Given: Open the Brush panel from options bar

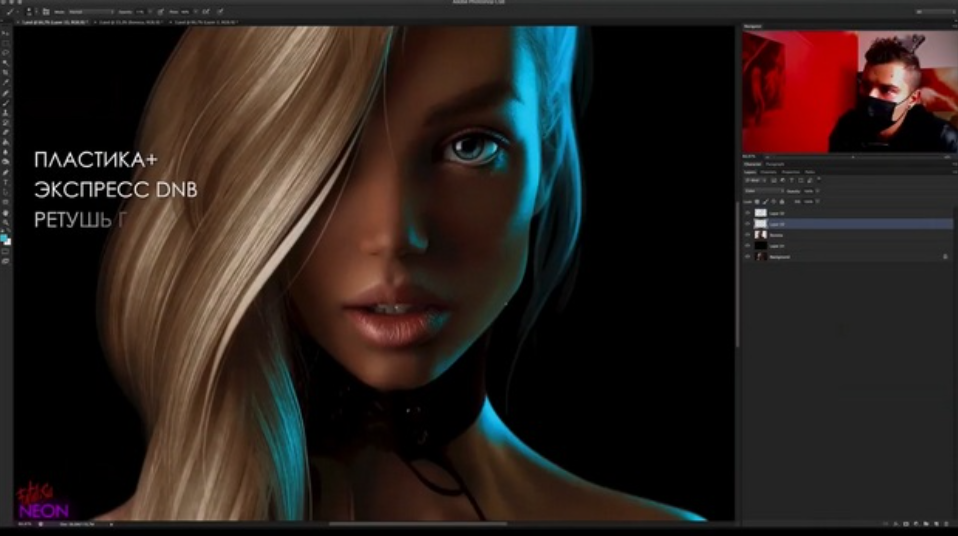Looking at the screenshot, I should click(46, 12).
